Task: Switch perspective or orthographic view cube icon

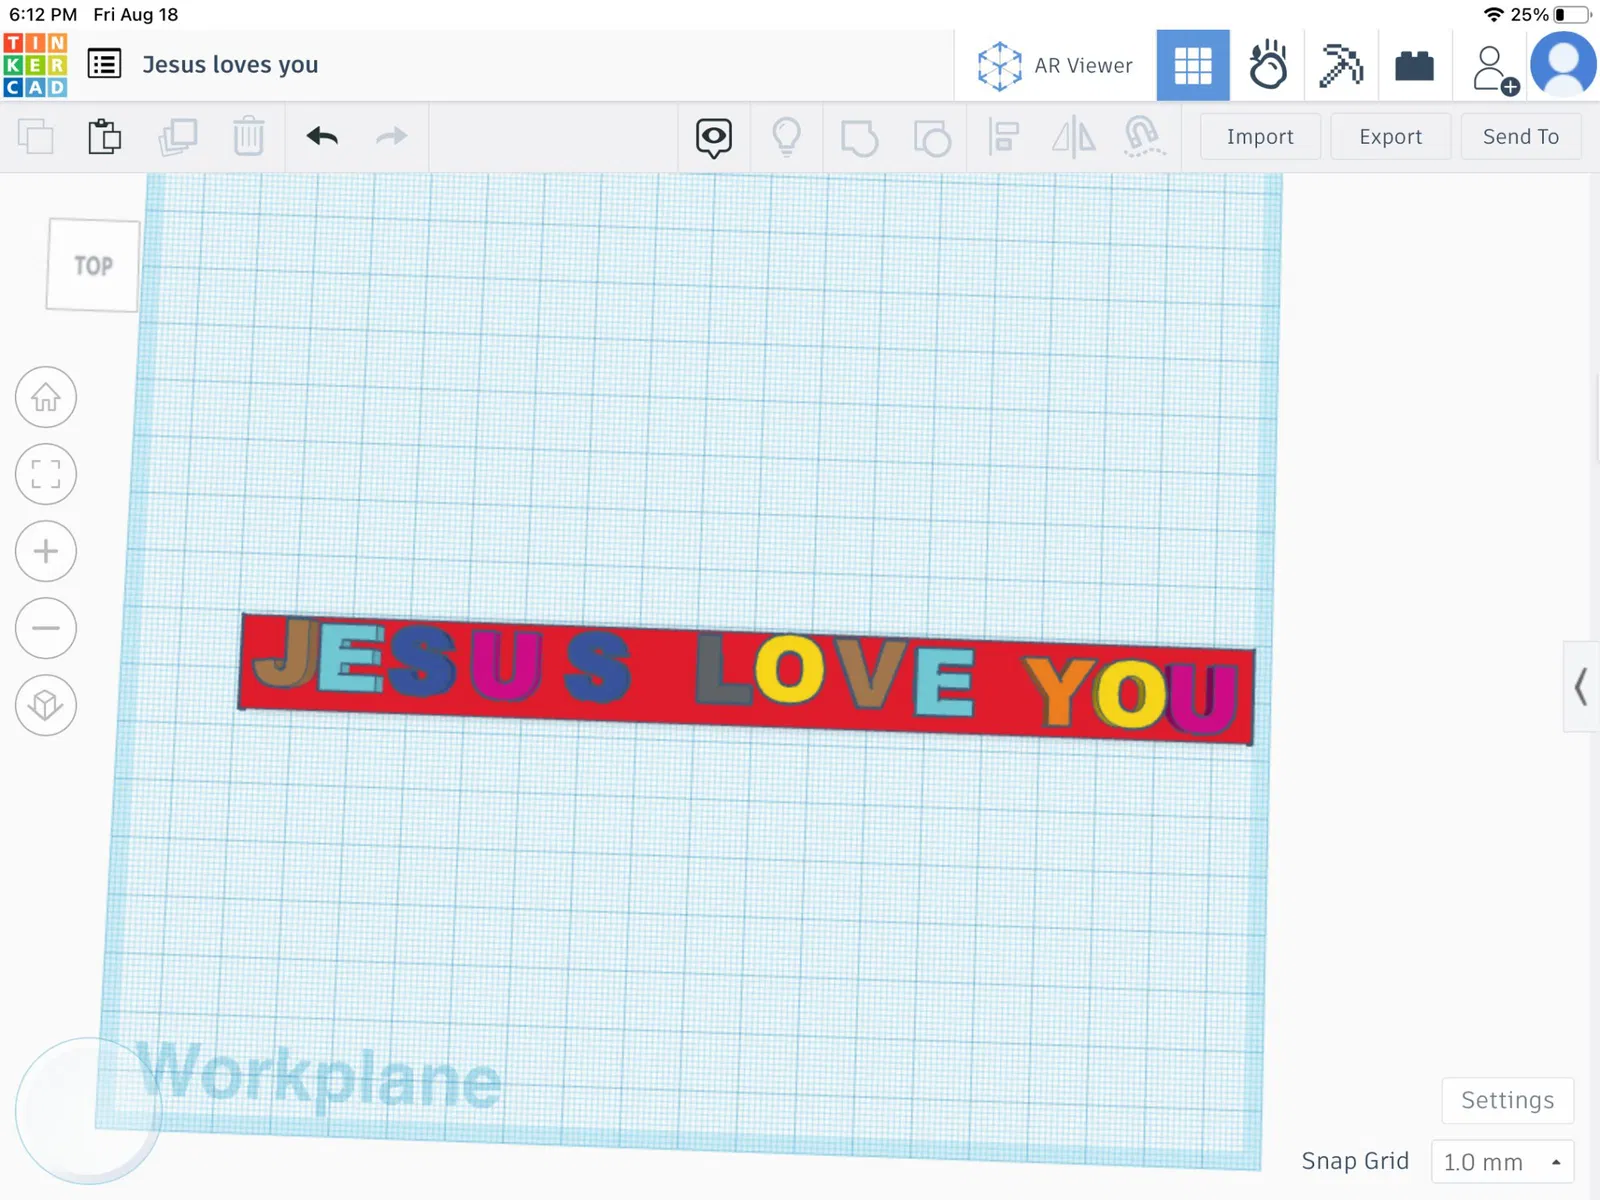Action: (46, 705)
